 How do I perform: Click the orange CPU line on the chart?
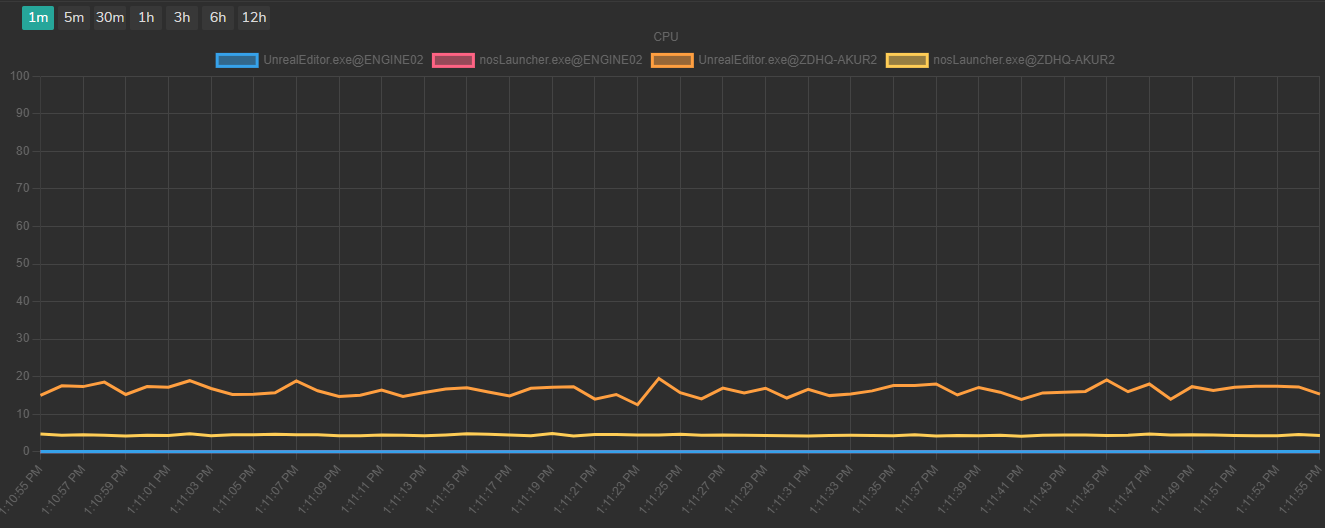point(297,381)
